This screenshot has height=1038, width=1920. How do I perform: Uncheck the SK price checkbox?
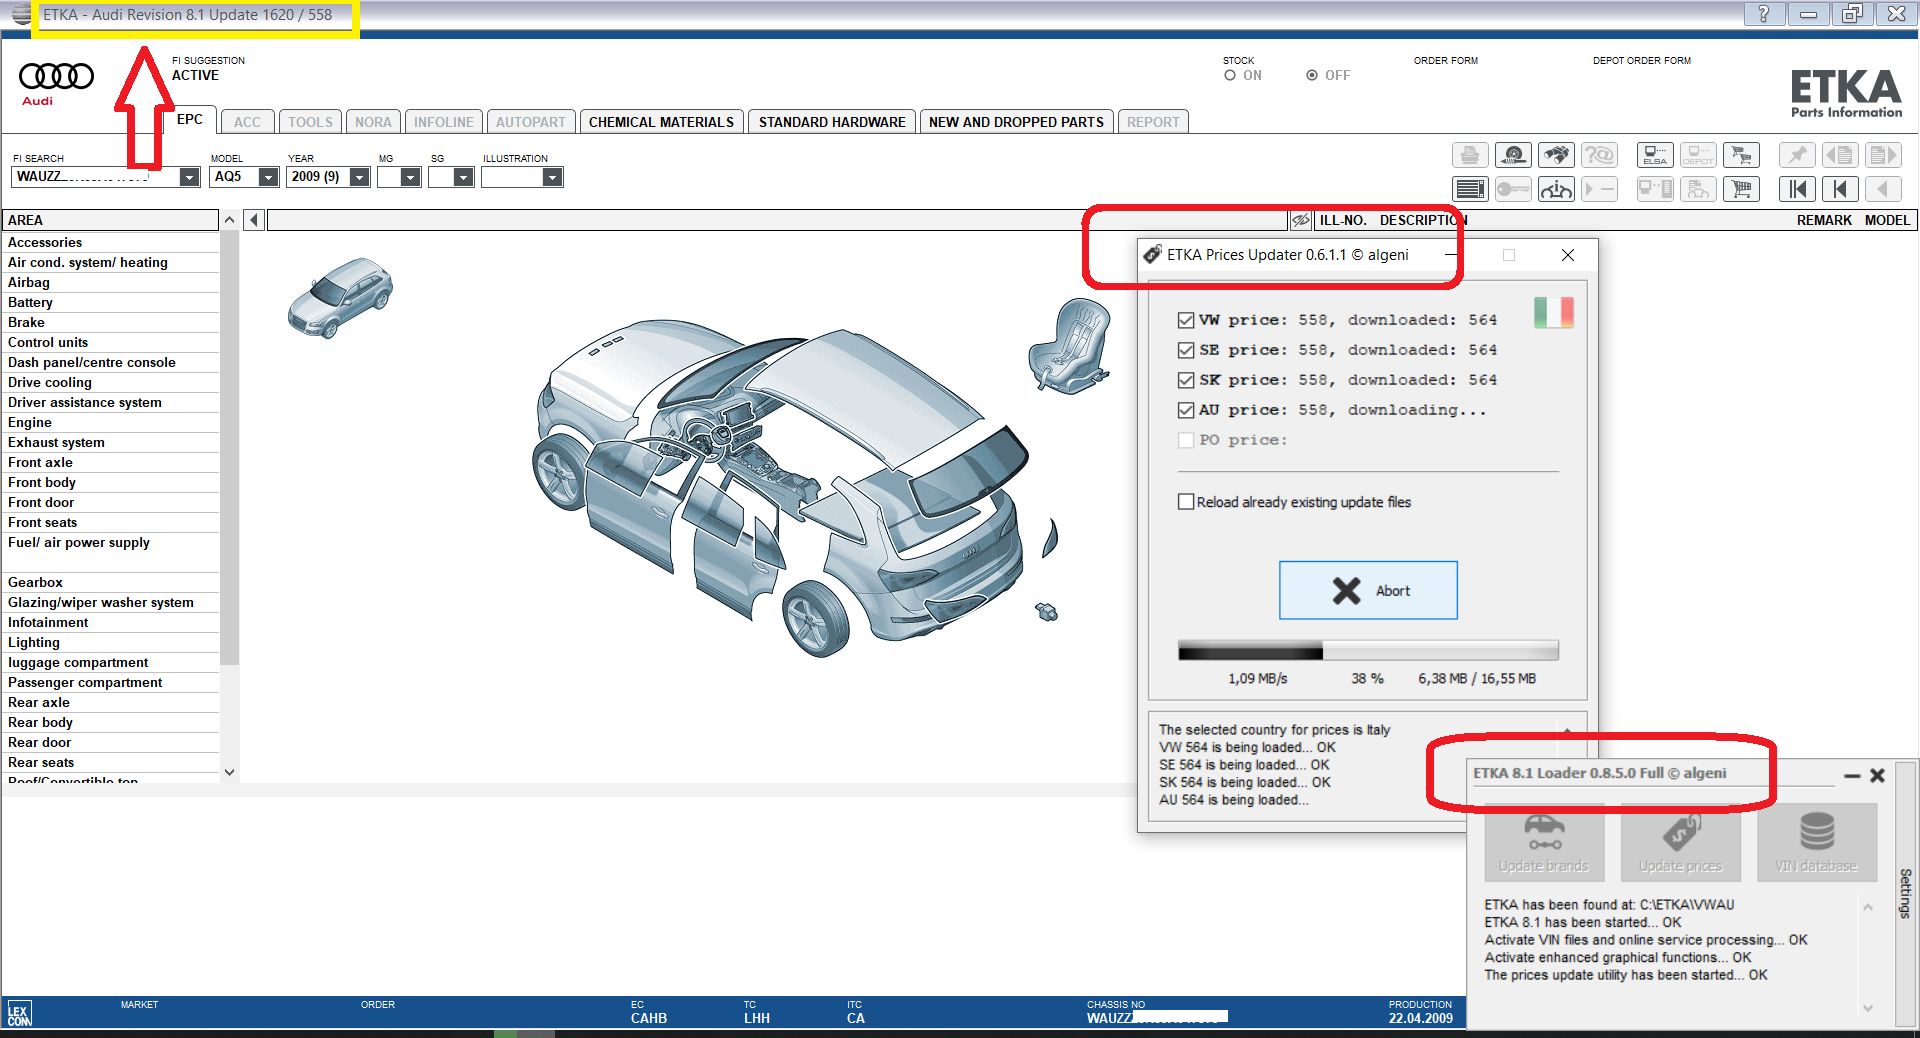tap(1186, 380)
